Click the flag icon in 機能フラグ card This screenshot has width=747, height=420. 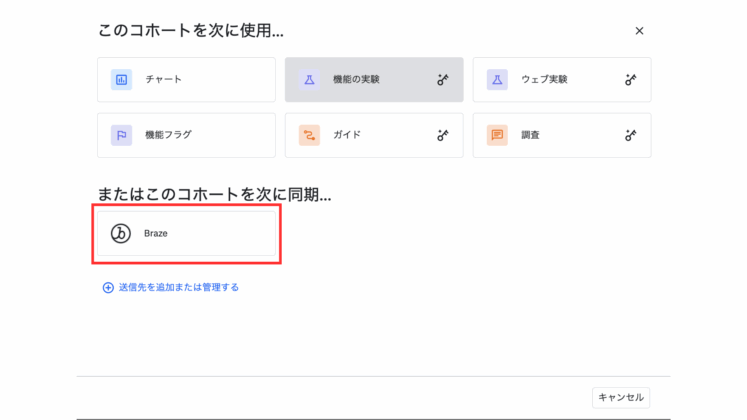tap(121, 135)
